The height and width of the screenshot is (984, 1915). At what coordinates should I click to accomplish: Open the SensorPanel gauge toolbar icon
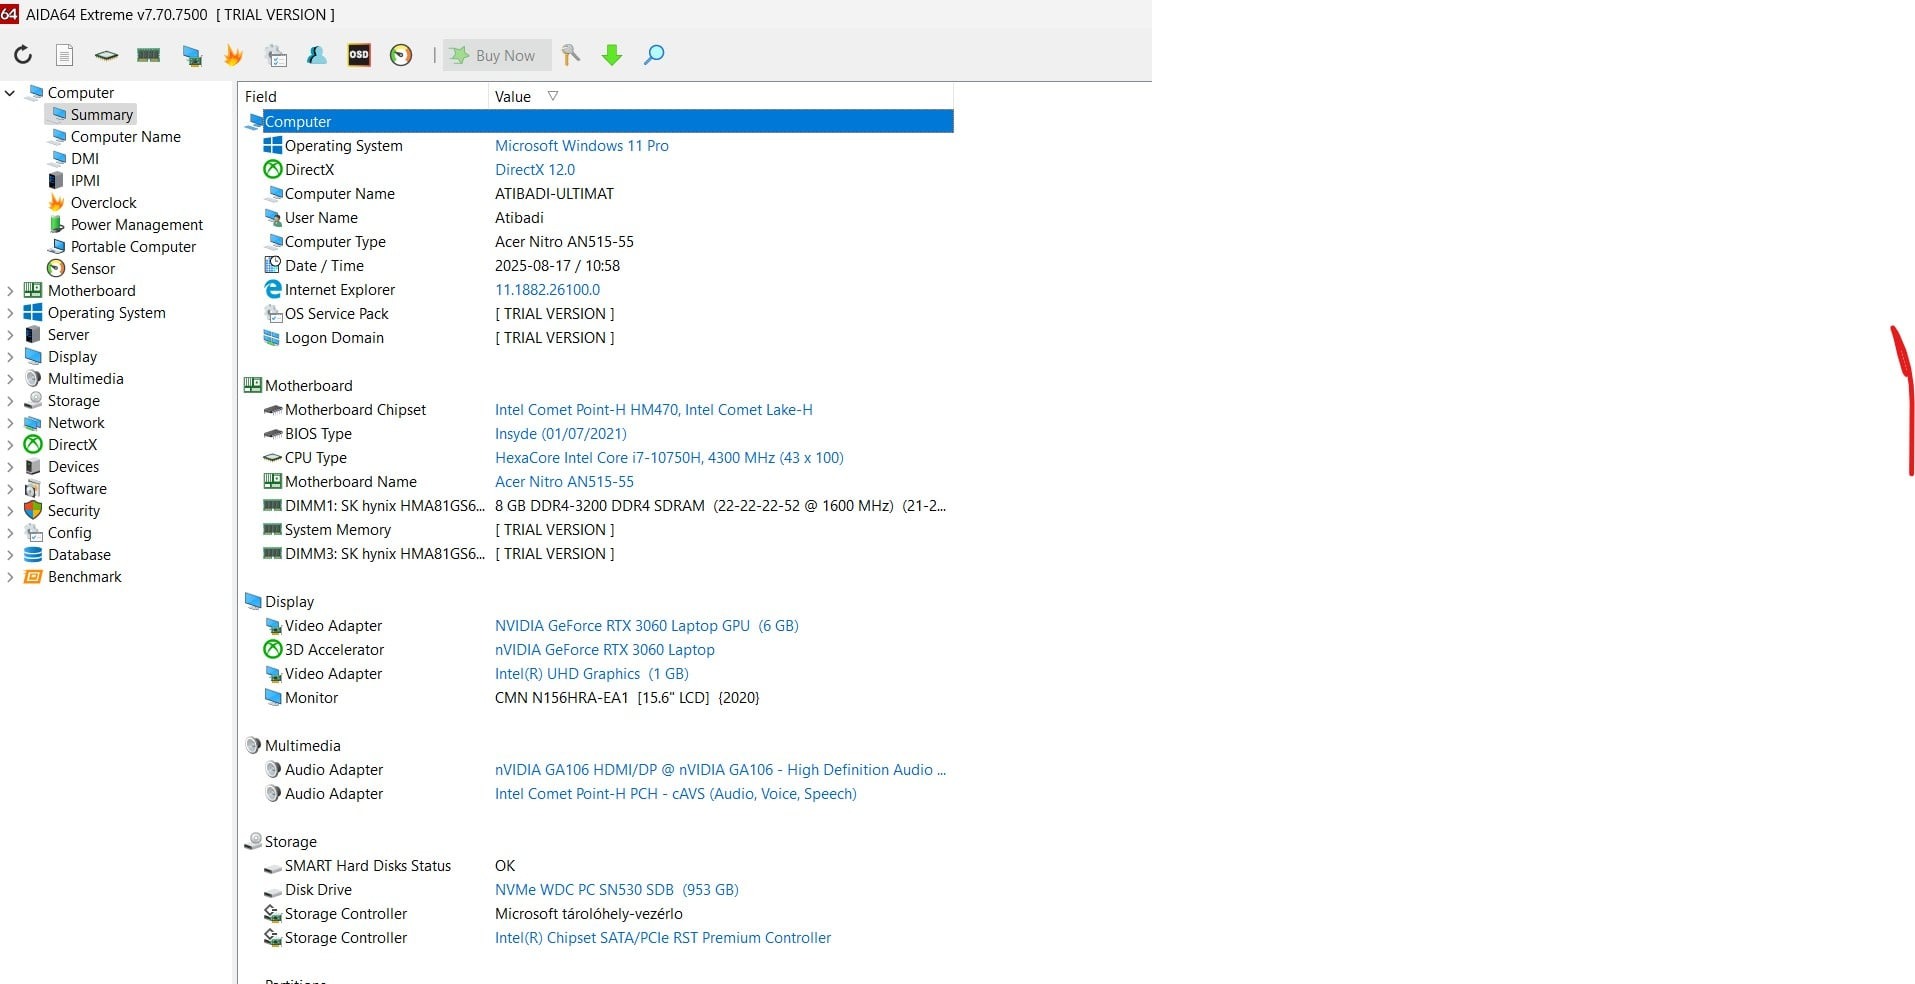tap(401, 55)
